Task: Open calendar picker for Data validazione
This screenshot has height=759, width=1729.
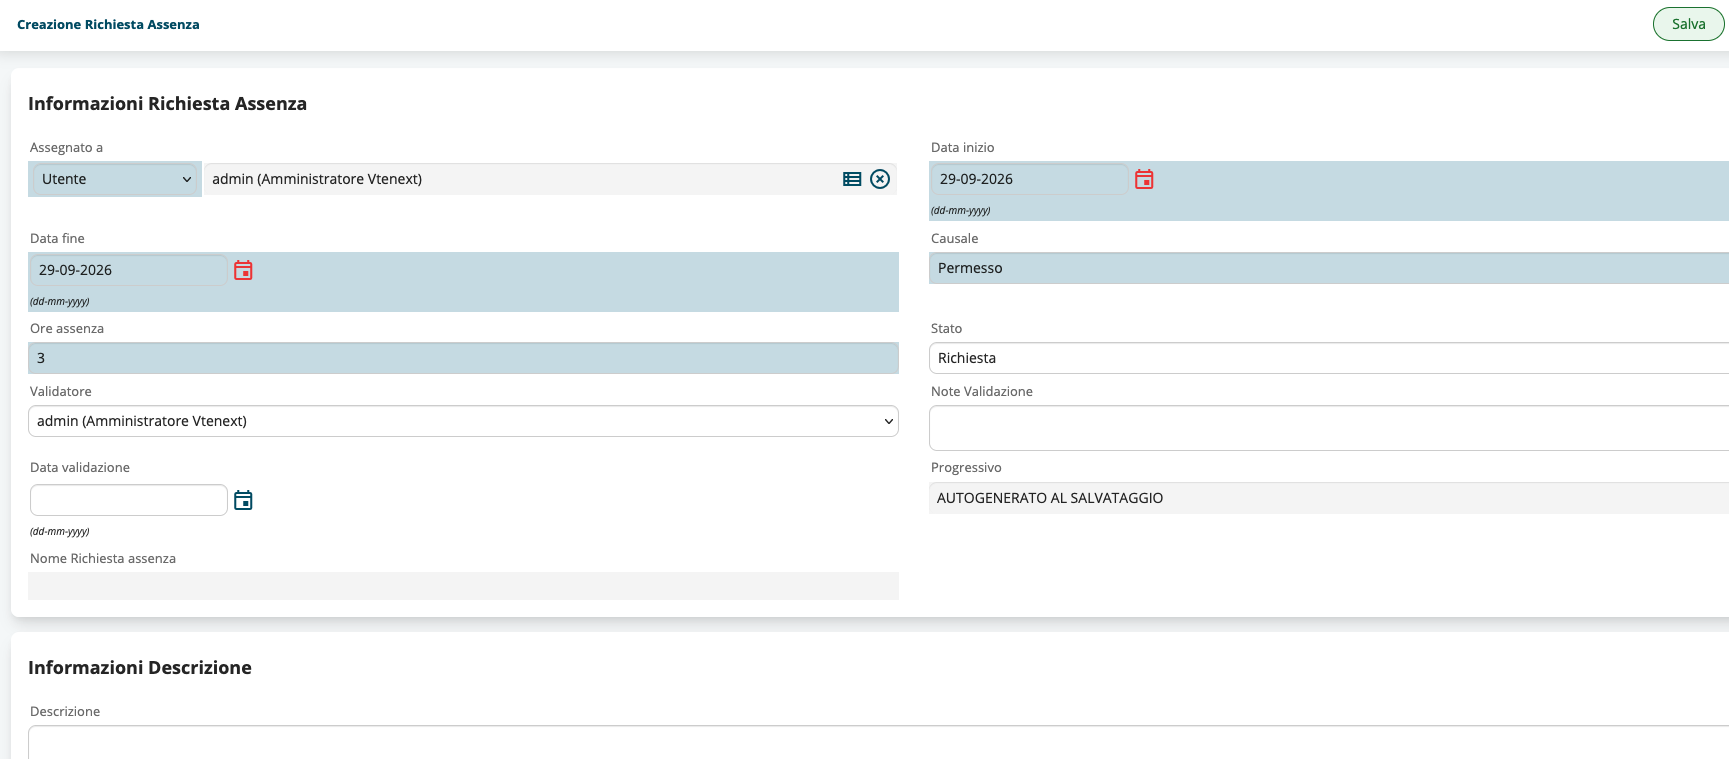Action: 243,500
